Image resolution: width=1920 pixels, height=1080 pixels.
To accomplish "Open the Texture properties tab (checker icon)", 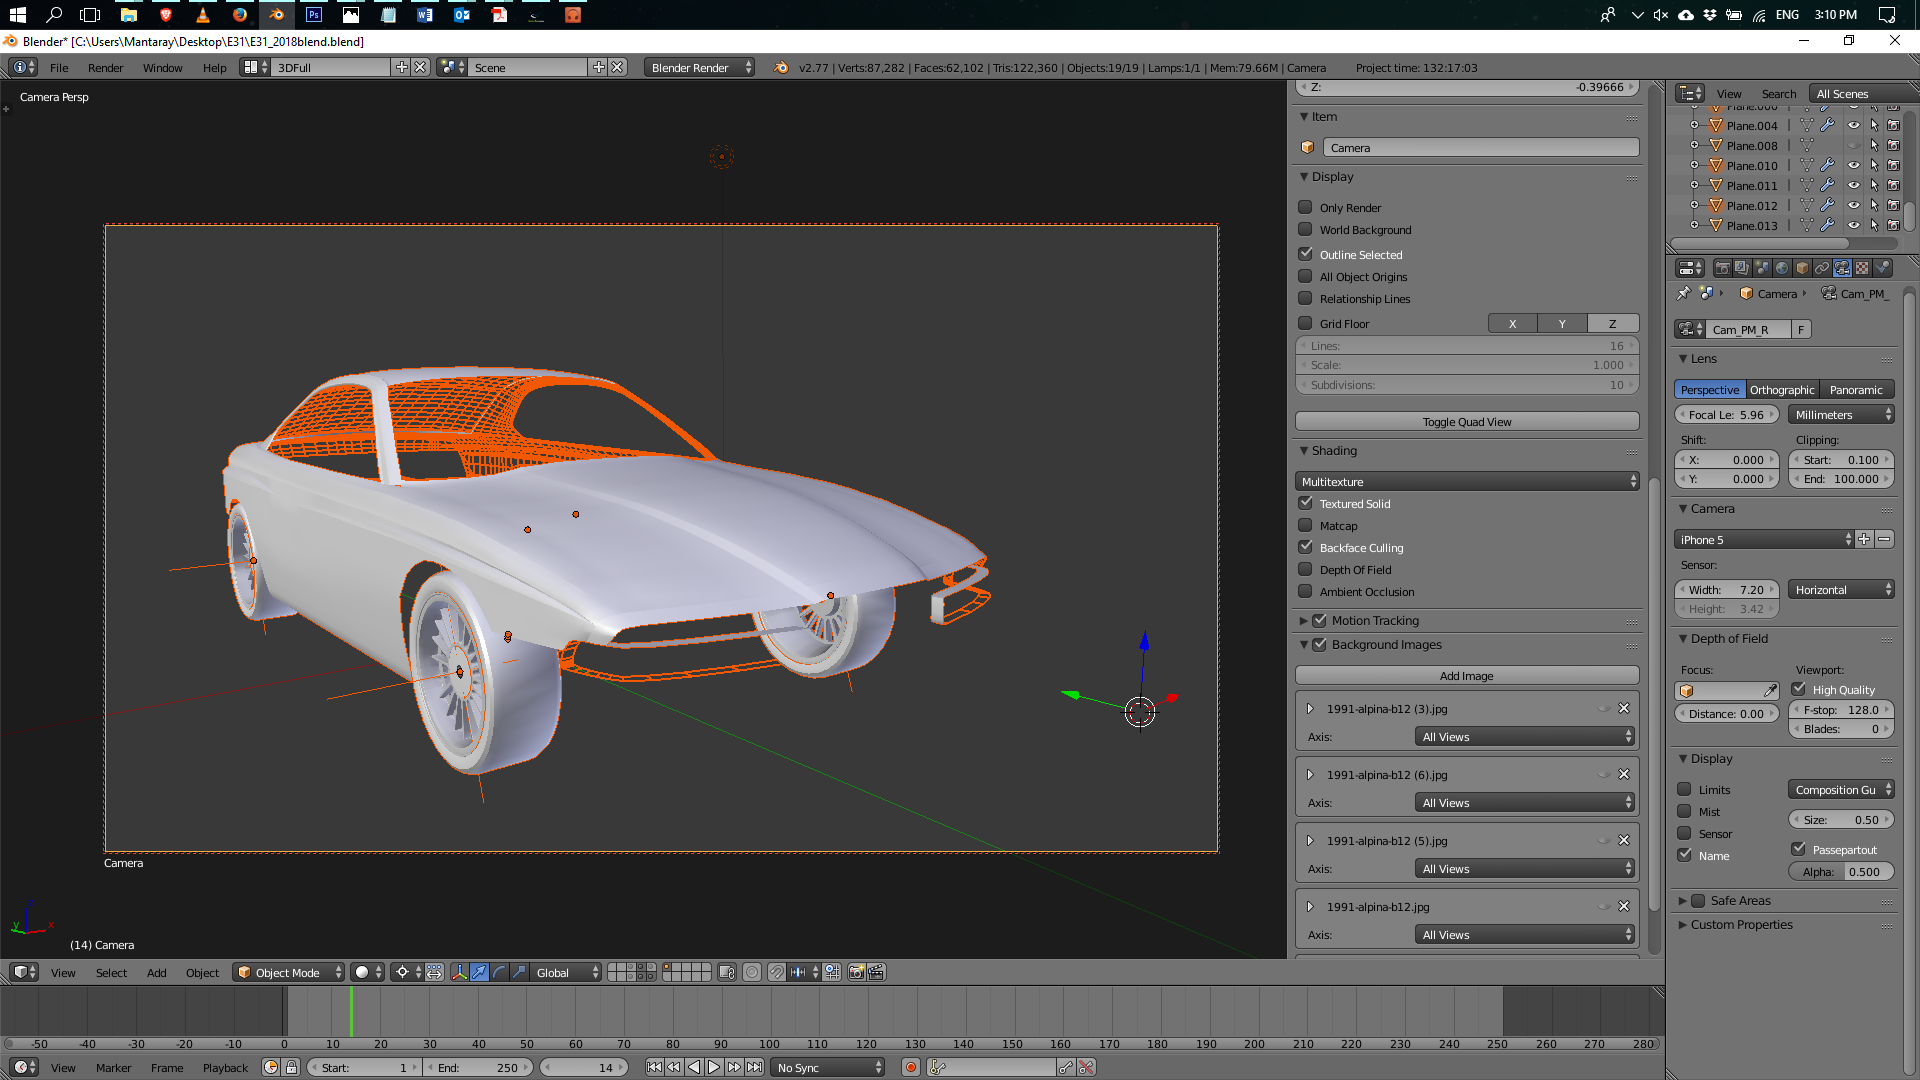I will click(1862, 268).
